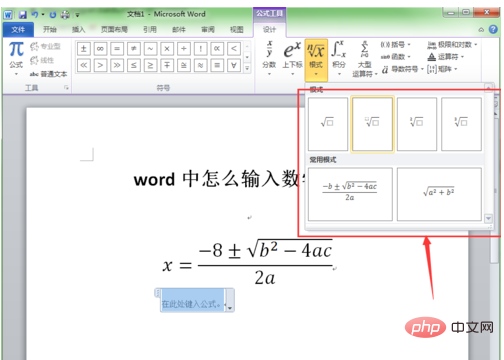504x360 pixels.
Task: Select the highlighted radical with degree template
Action: [x=372, y=124]
